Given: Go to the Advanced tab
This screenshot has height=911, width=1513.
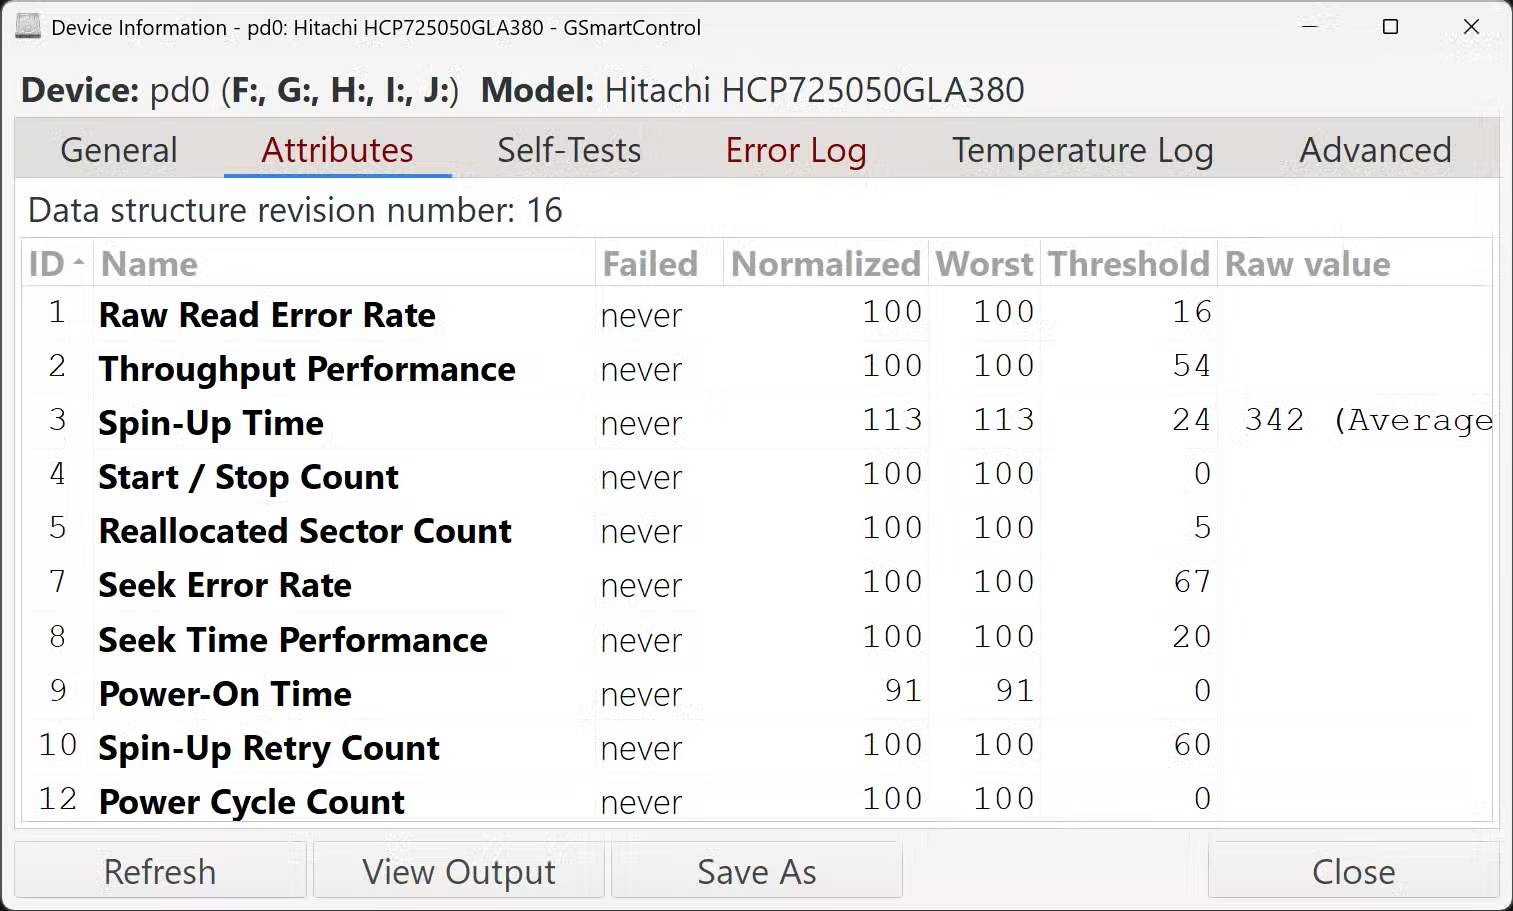Looking at the screenshot, I should click(x=1375, y=150).
